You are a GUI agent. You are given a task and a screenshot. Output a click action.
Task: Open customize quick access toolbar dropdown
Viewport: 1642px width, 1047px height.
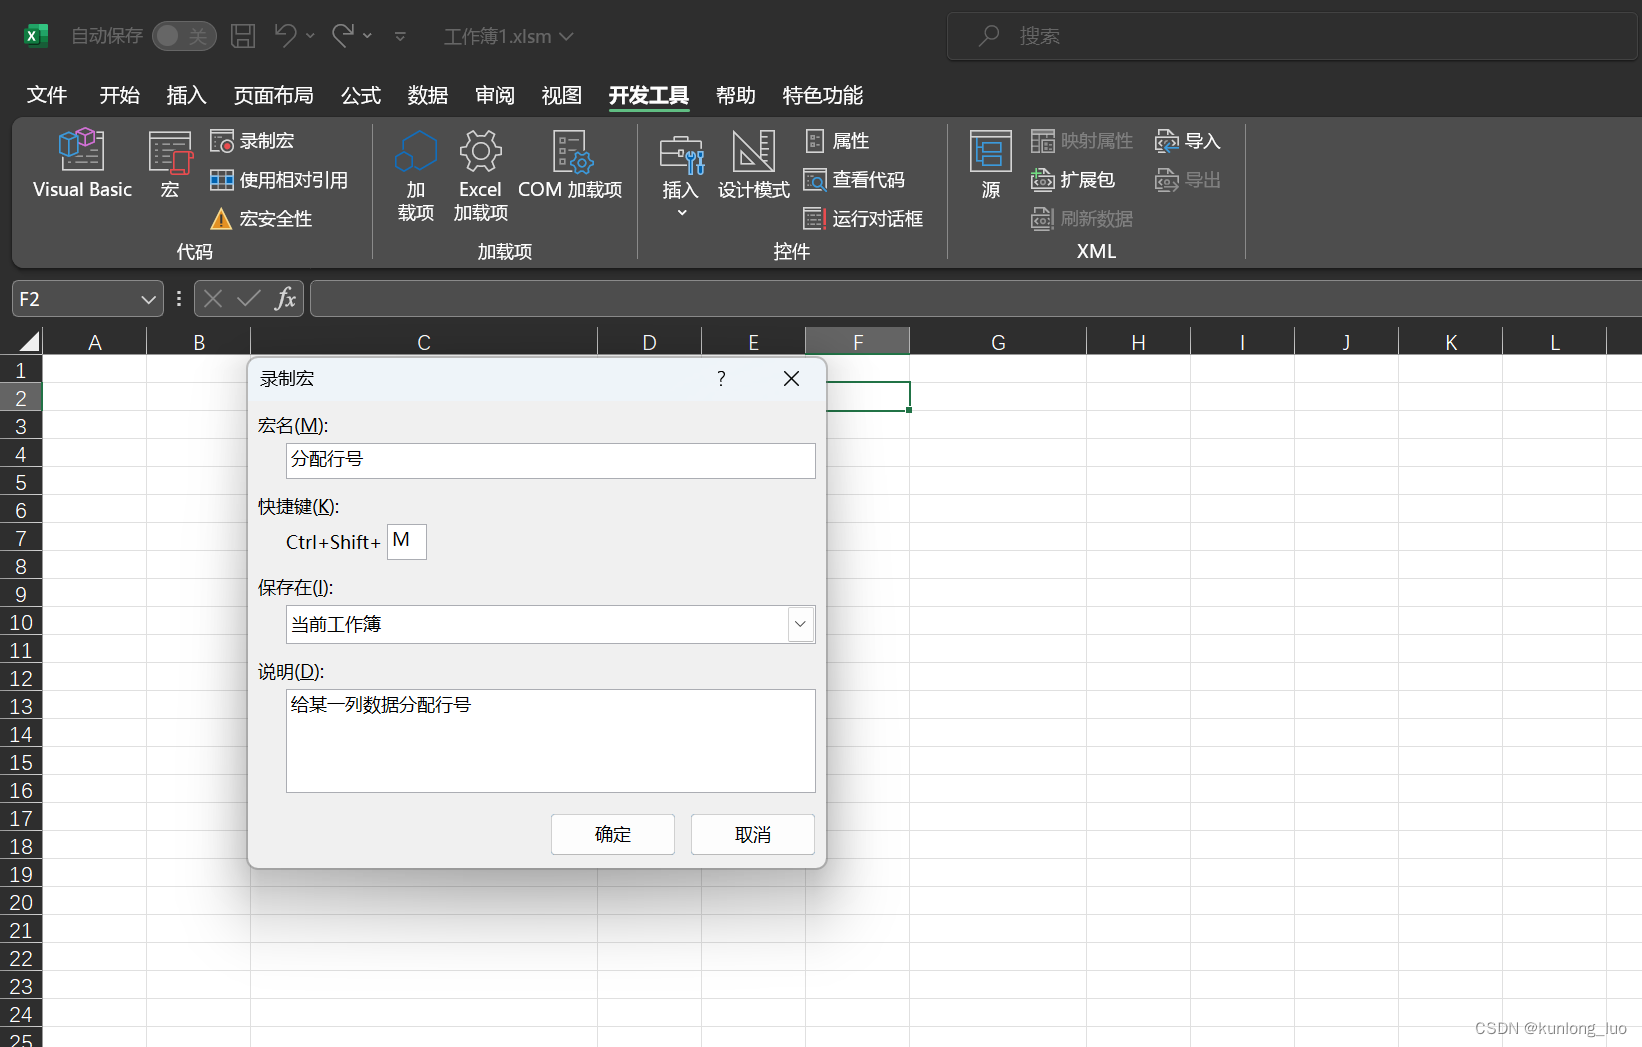pos(400,37)
